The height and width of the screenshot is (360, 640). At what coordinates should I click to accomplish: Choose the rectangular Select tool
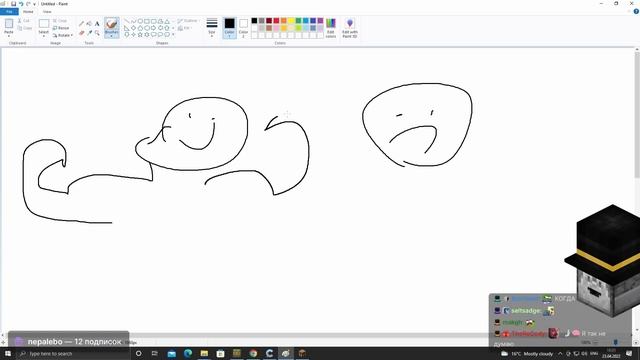point(44,24)
